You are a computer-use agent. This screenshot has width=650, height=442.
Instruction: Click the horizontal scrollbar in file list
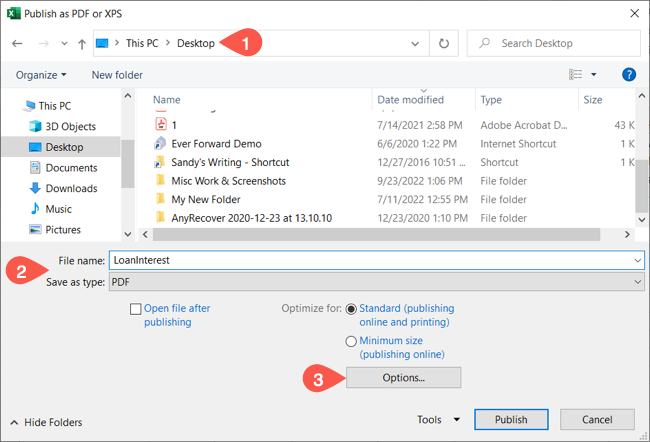[x=376, y=234]
